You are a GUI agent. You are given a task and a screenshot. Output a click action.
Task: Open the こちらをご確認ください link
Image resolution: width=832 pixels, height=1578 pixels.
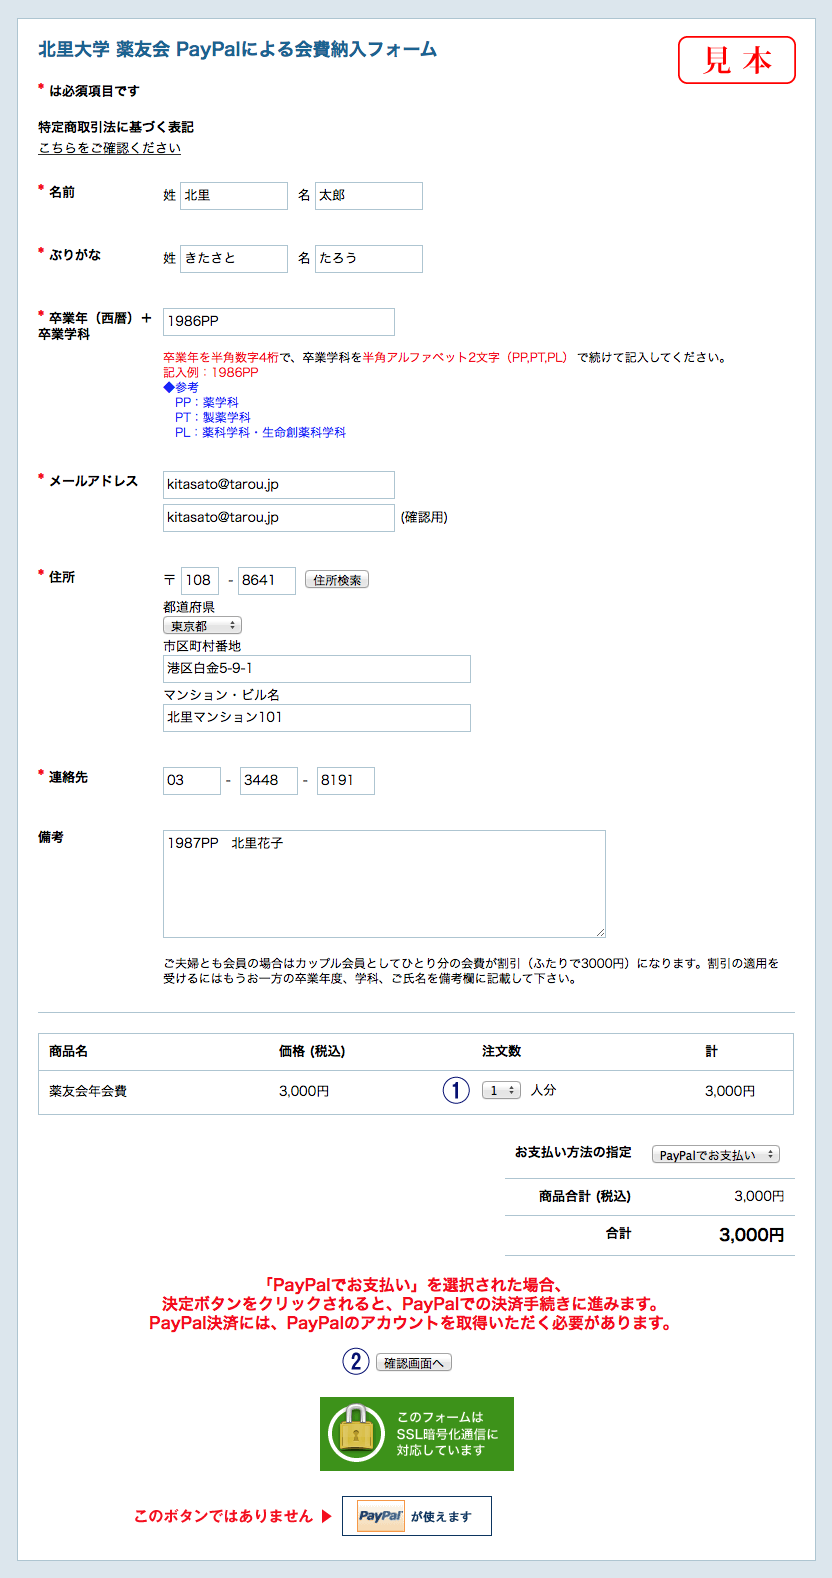coord(110,148)
